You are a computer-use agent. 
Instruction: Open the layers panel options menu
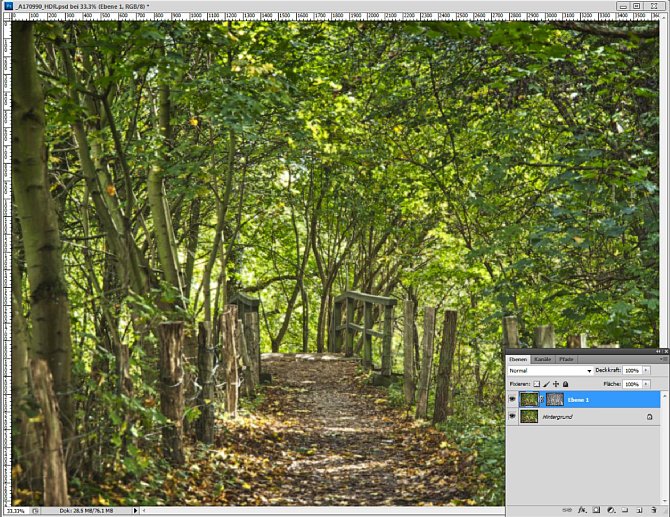click(665, 359)
